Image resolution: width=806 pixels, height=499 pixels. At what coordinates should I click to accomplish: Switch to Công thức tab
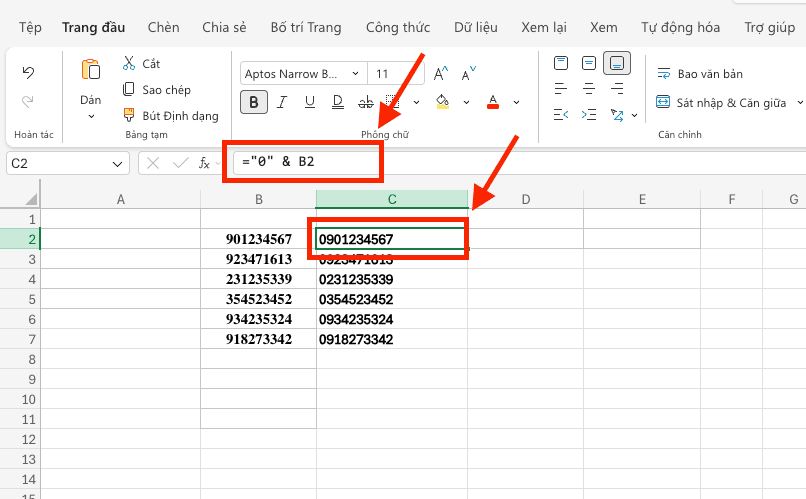(398, 27)
